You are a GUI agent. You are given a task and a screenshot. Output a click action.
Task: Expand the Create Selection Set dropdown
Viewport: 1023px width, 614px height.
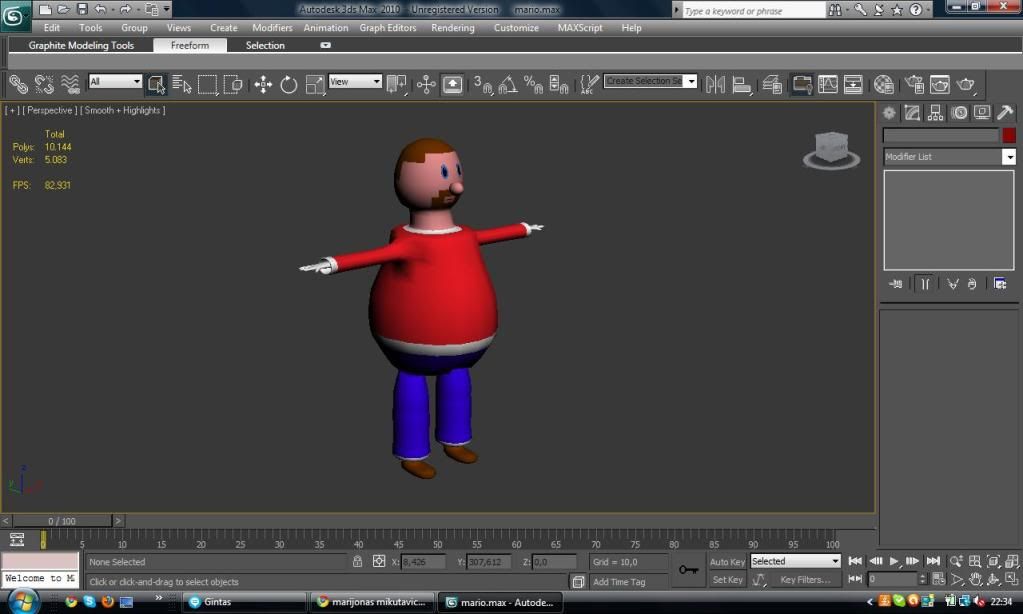click(691, 81)
